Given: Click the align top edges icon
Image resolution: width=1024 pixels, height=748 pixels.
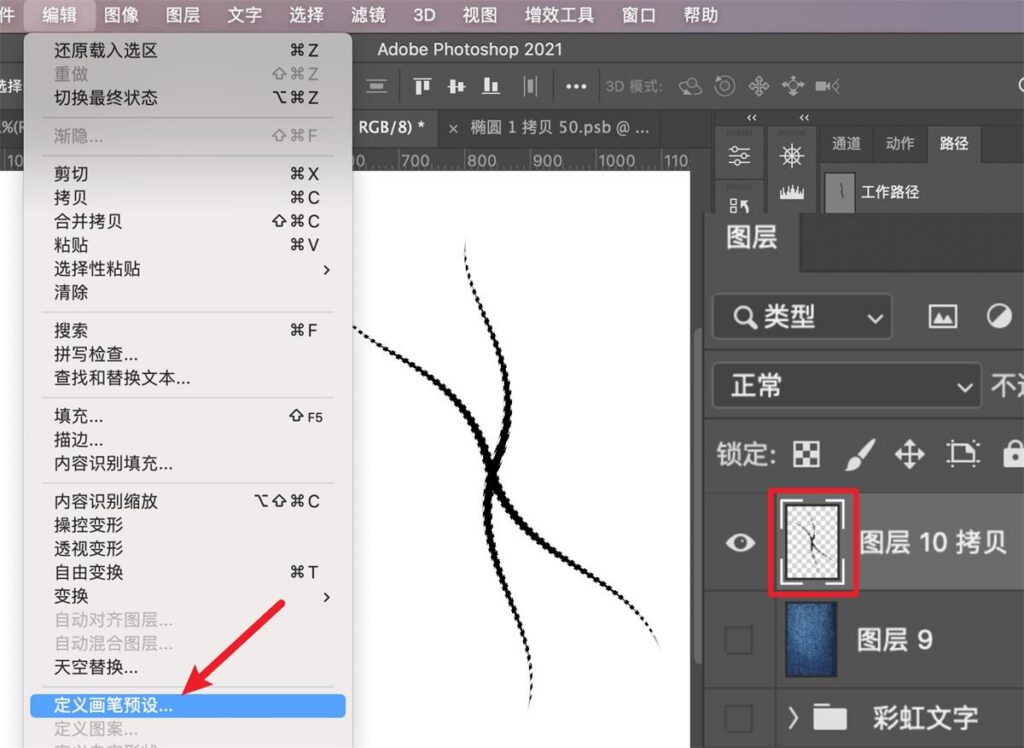Looking at the screenshot, I should click(x=423, y=86).
